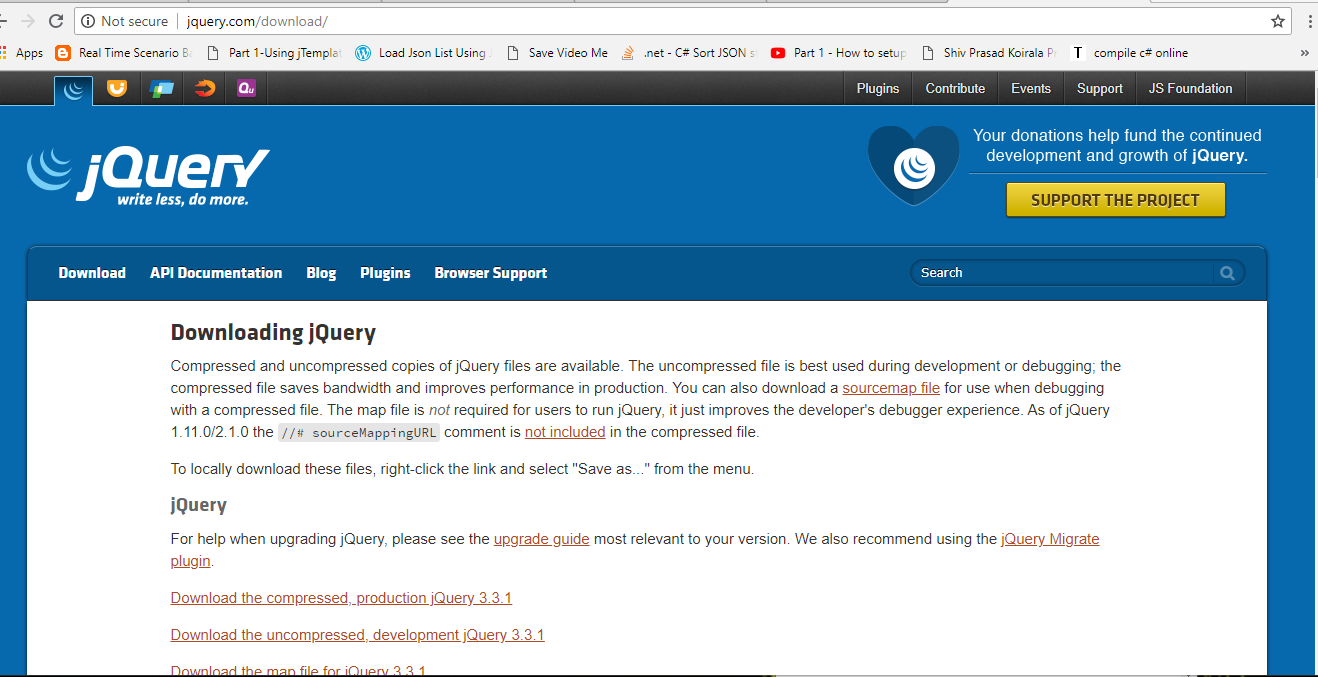The height and width of the screenshot is (677, 1318).
Task: Click the heart donation icon
Action: click(x=913, y=165)
